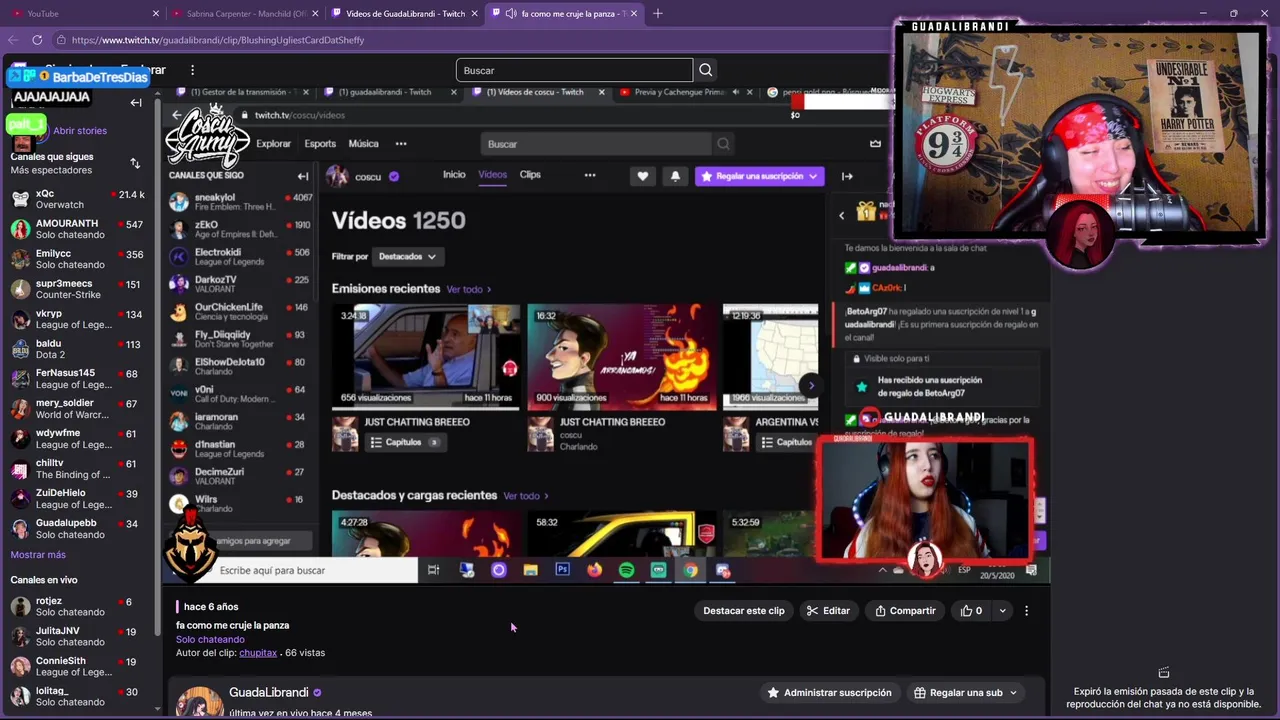Click 'hace 6 años' clip age text
This screenshot has height=720, width=1280.
pyautogui.click(x=211, y=607)
